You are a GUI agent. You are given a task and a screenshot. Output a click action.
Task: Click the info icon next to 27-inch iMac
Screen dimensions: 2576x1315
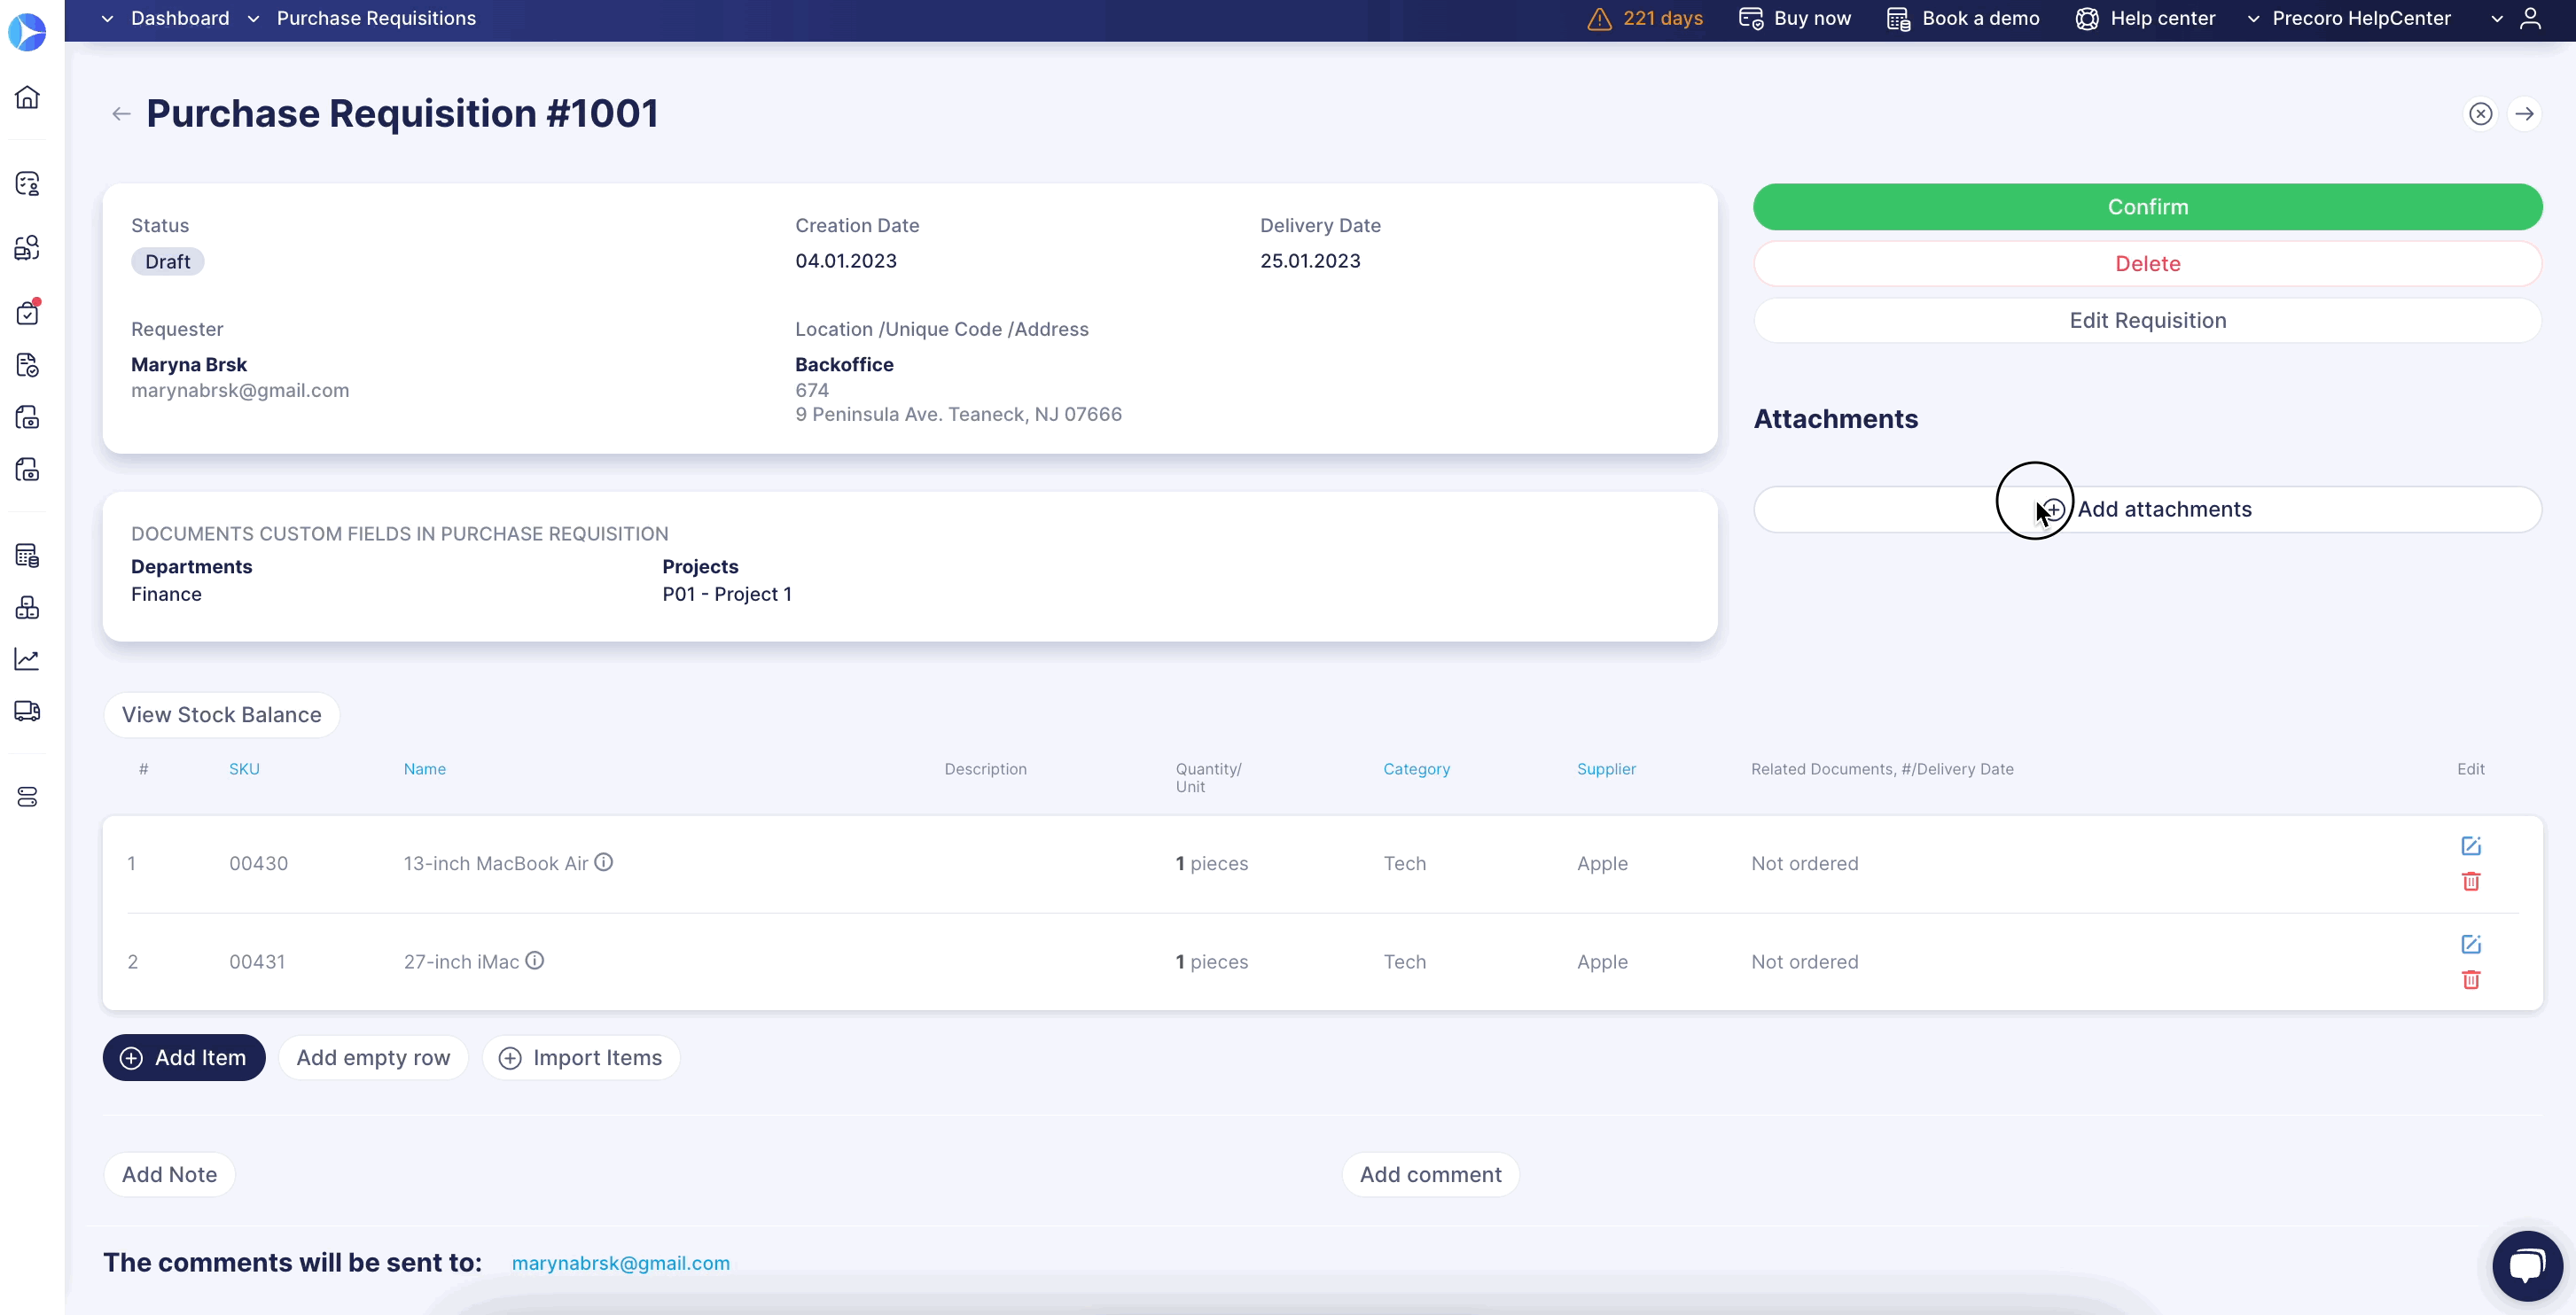[x=535, y=960]
